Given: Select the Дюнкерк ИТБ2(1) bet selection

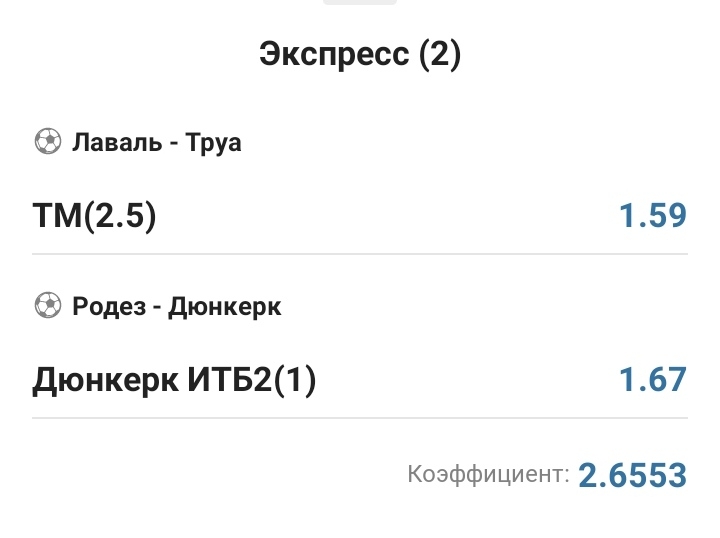Looking at the screenshot, I should (x=174, y=380).
